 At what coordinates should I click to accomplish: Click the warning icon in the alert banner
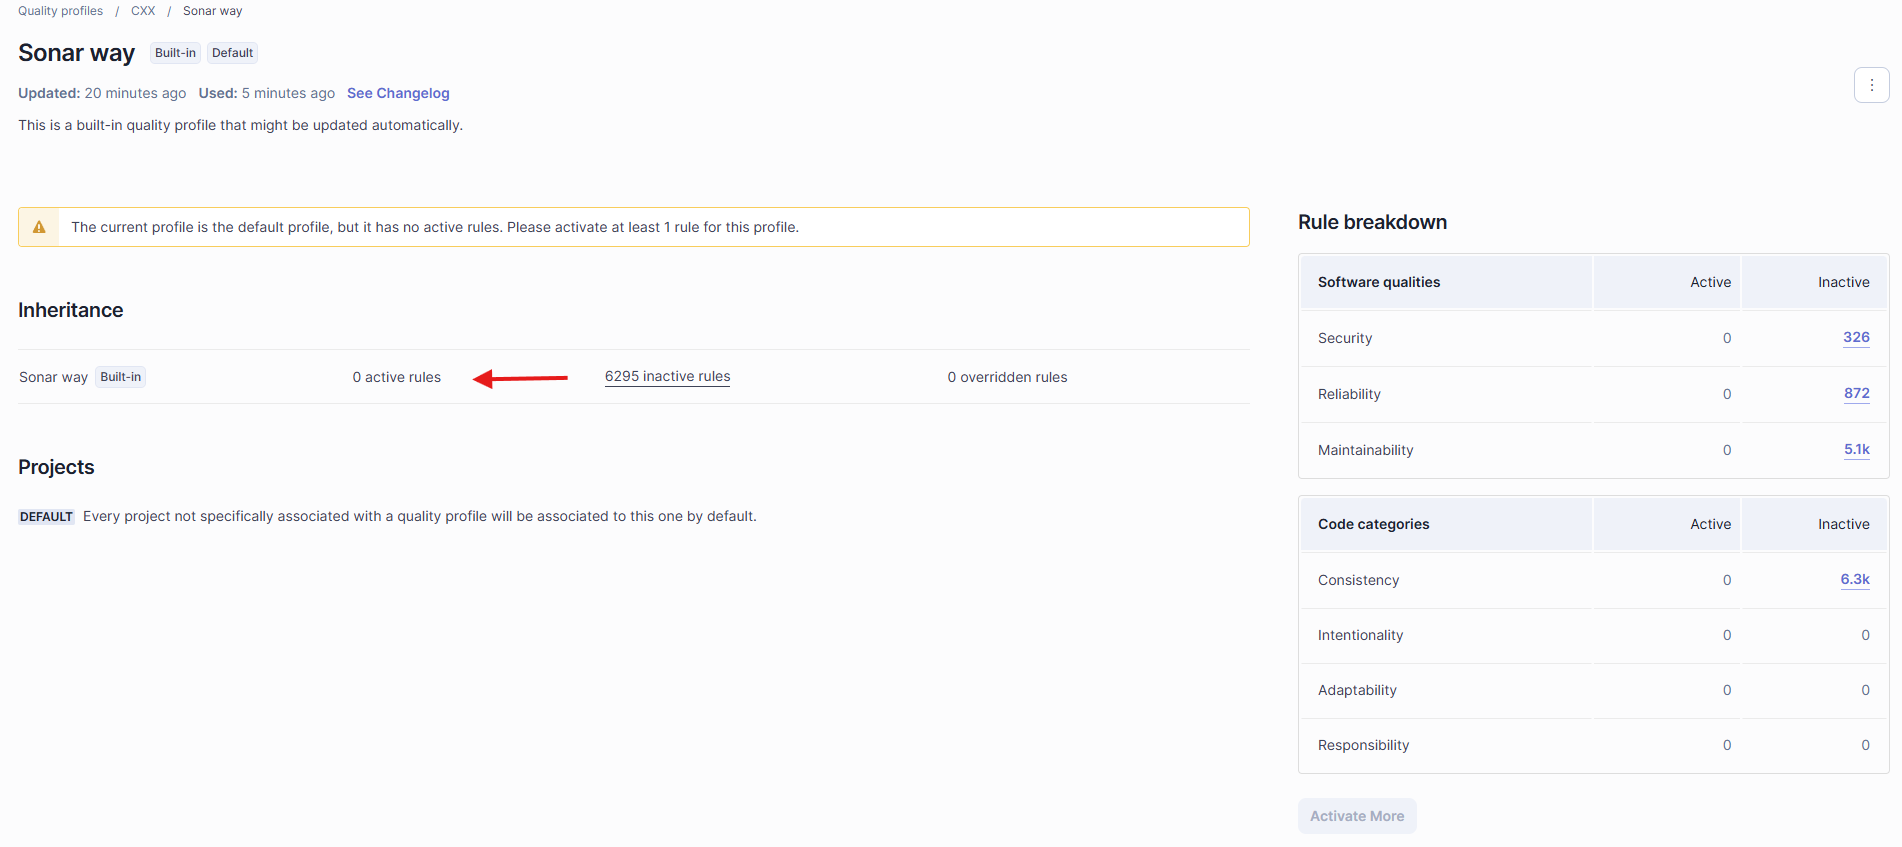[39, 227]
